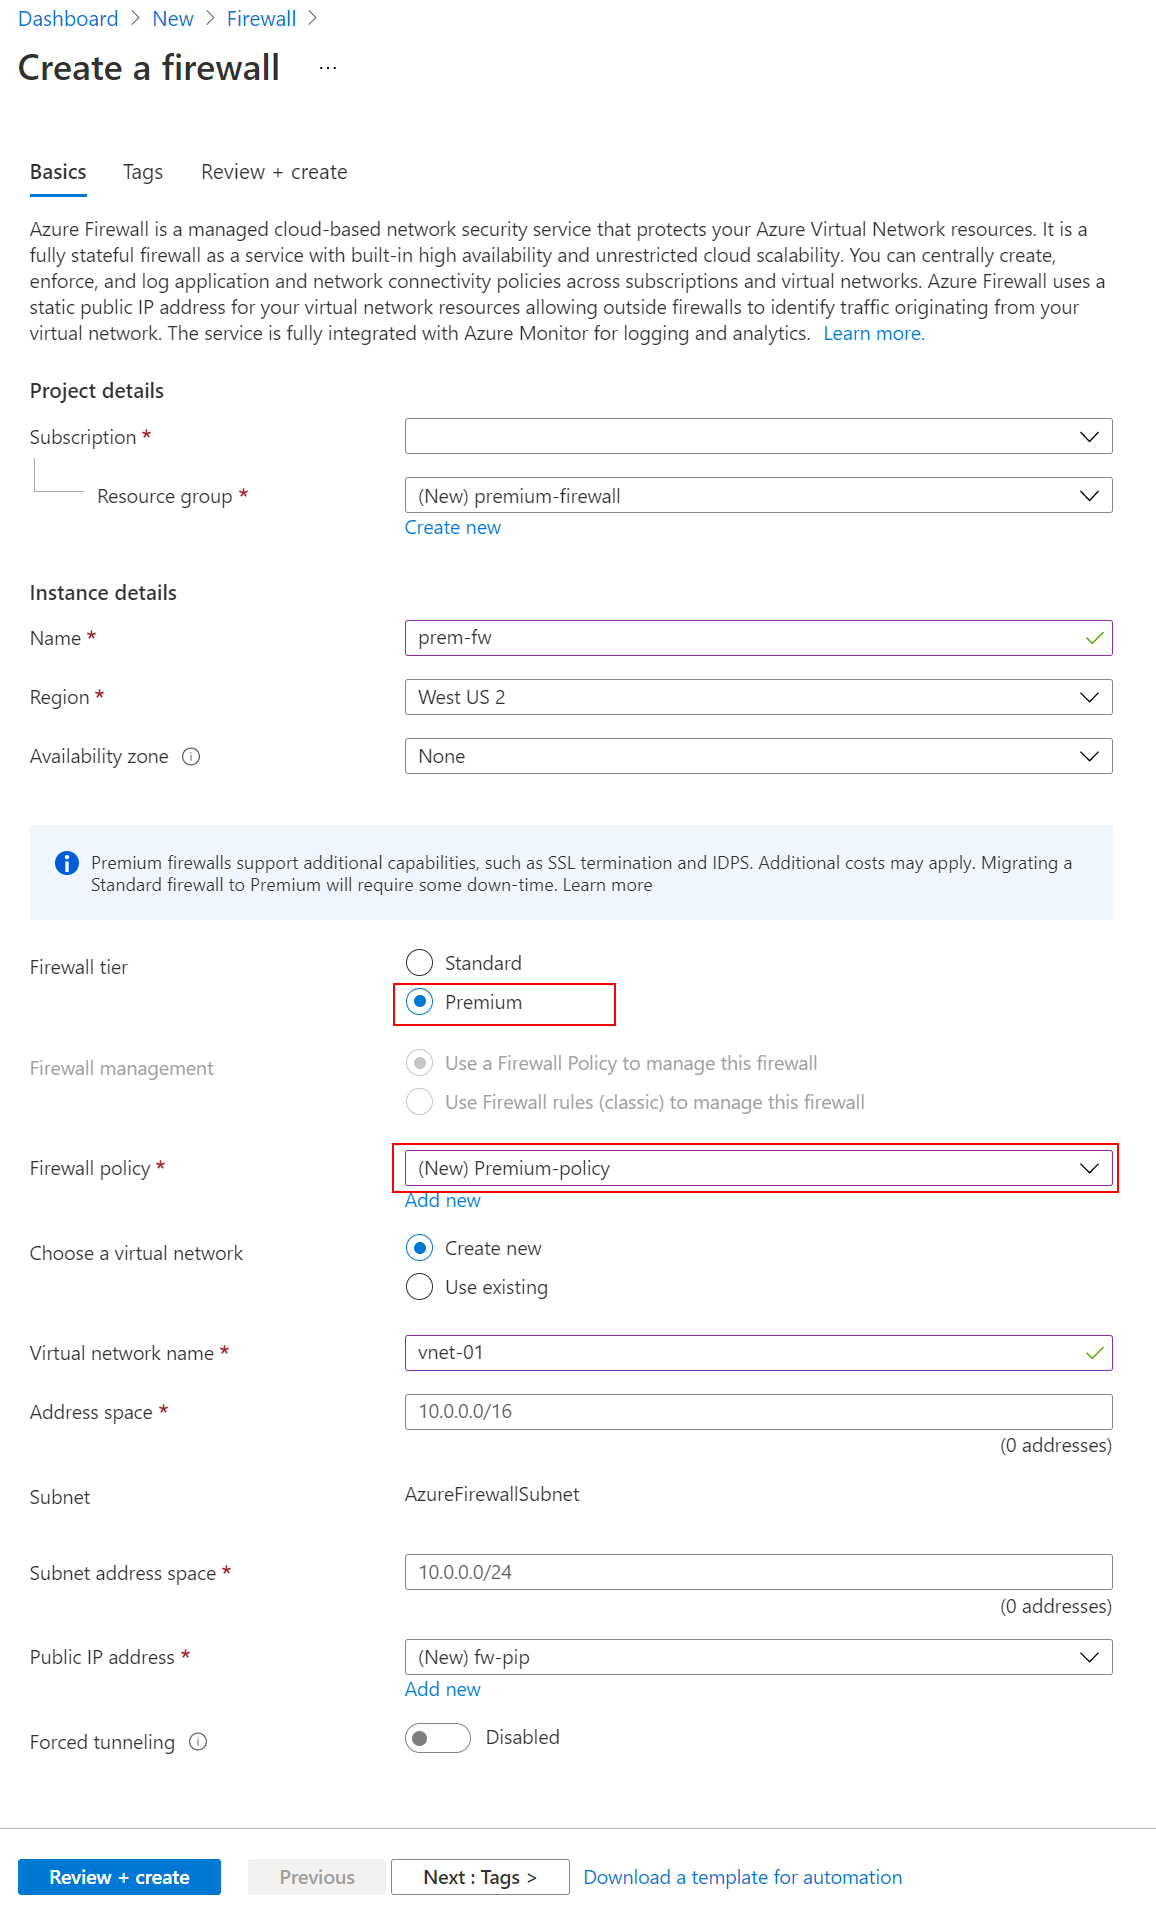This screenshot has width=1156, height=1914.
Task: Select the Standard firewall tier
Action: pos(420,963)
